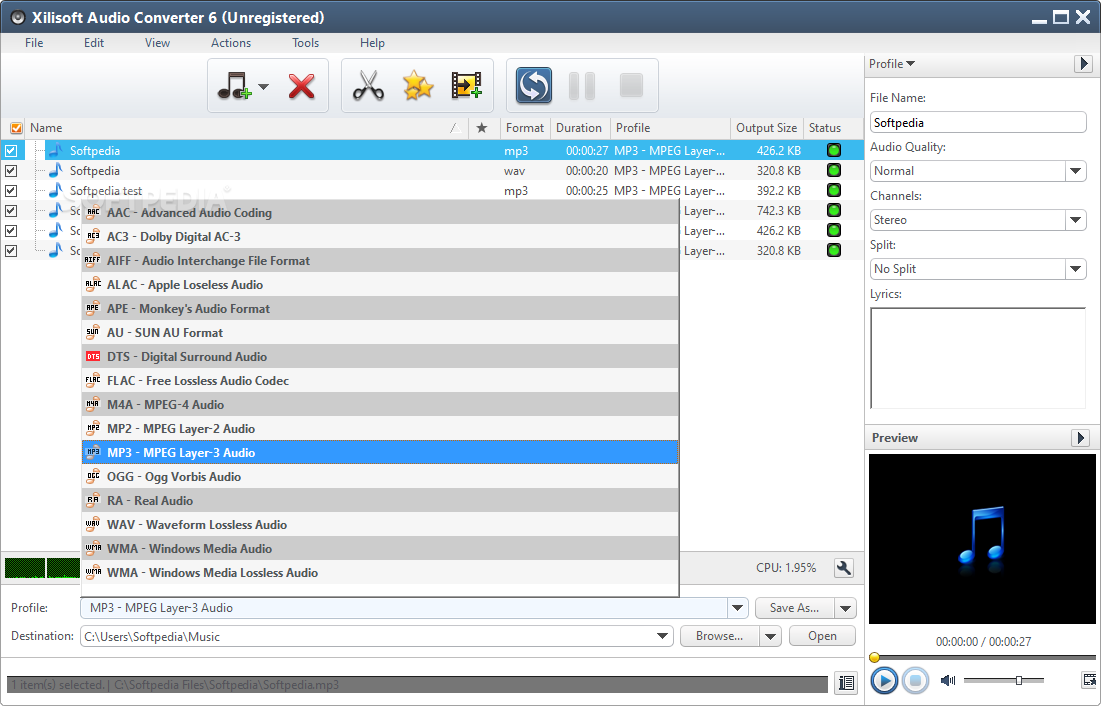Click the Add File music note icon

(235, 86)
